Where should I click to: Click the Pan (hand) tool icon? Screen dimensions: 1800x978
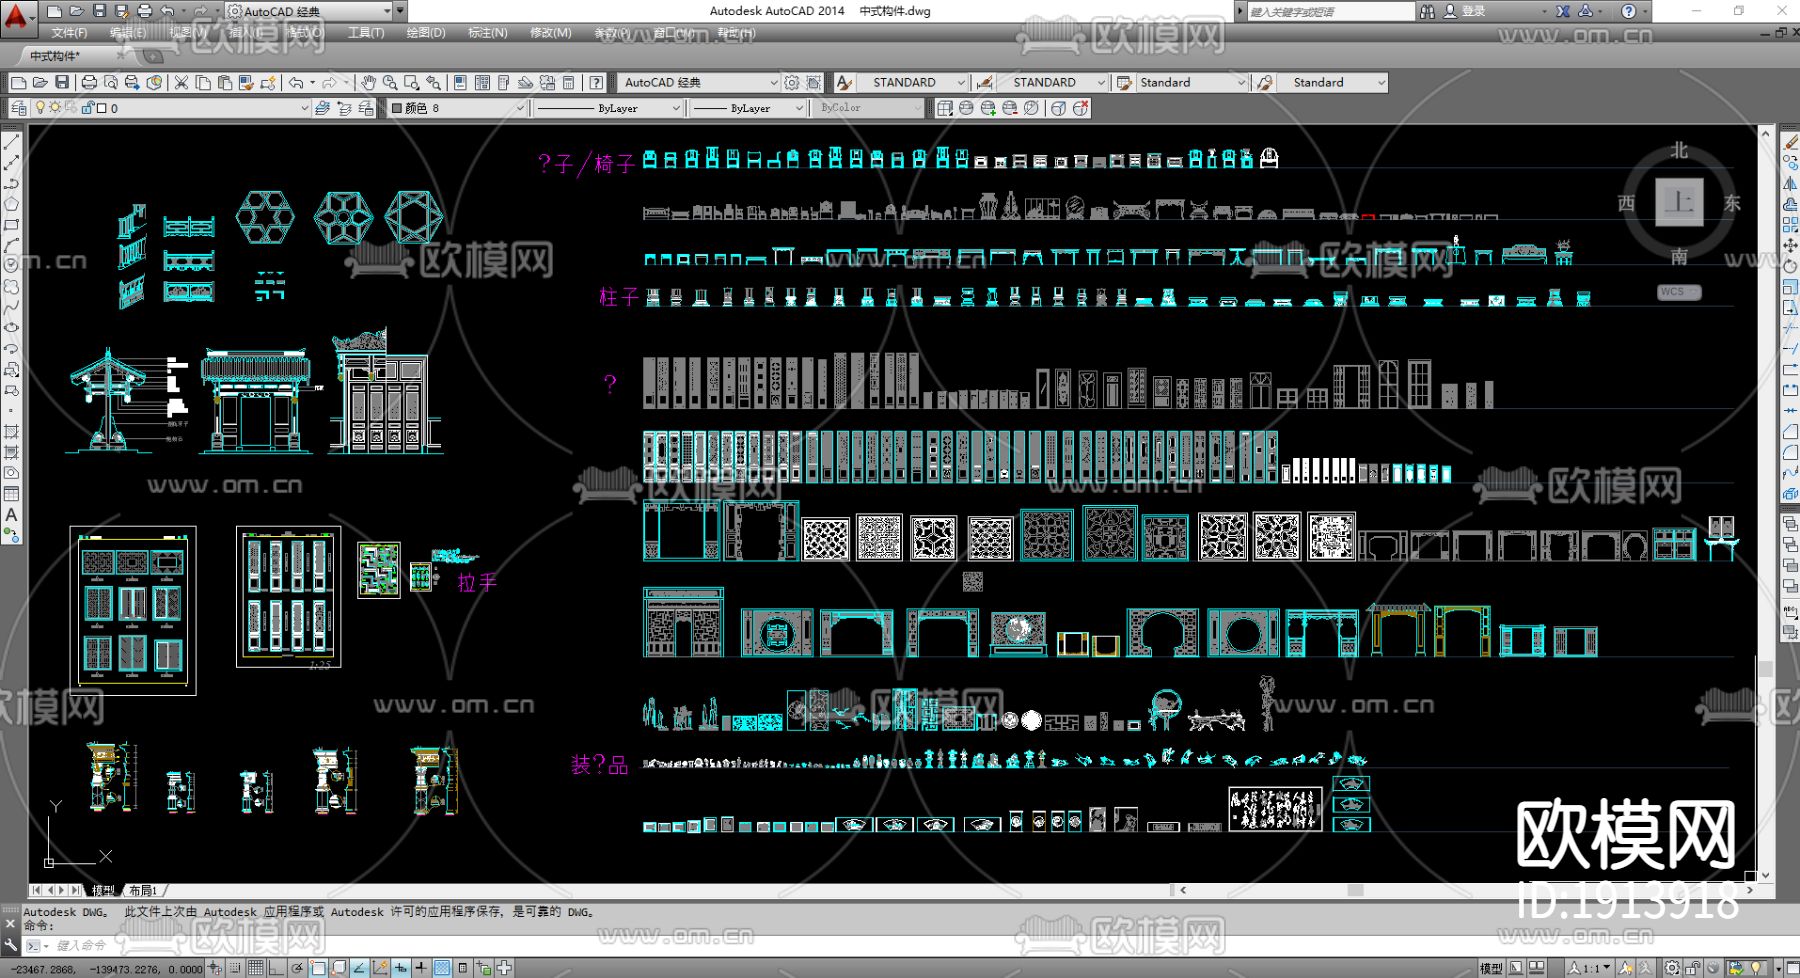368,83
